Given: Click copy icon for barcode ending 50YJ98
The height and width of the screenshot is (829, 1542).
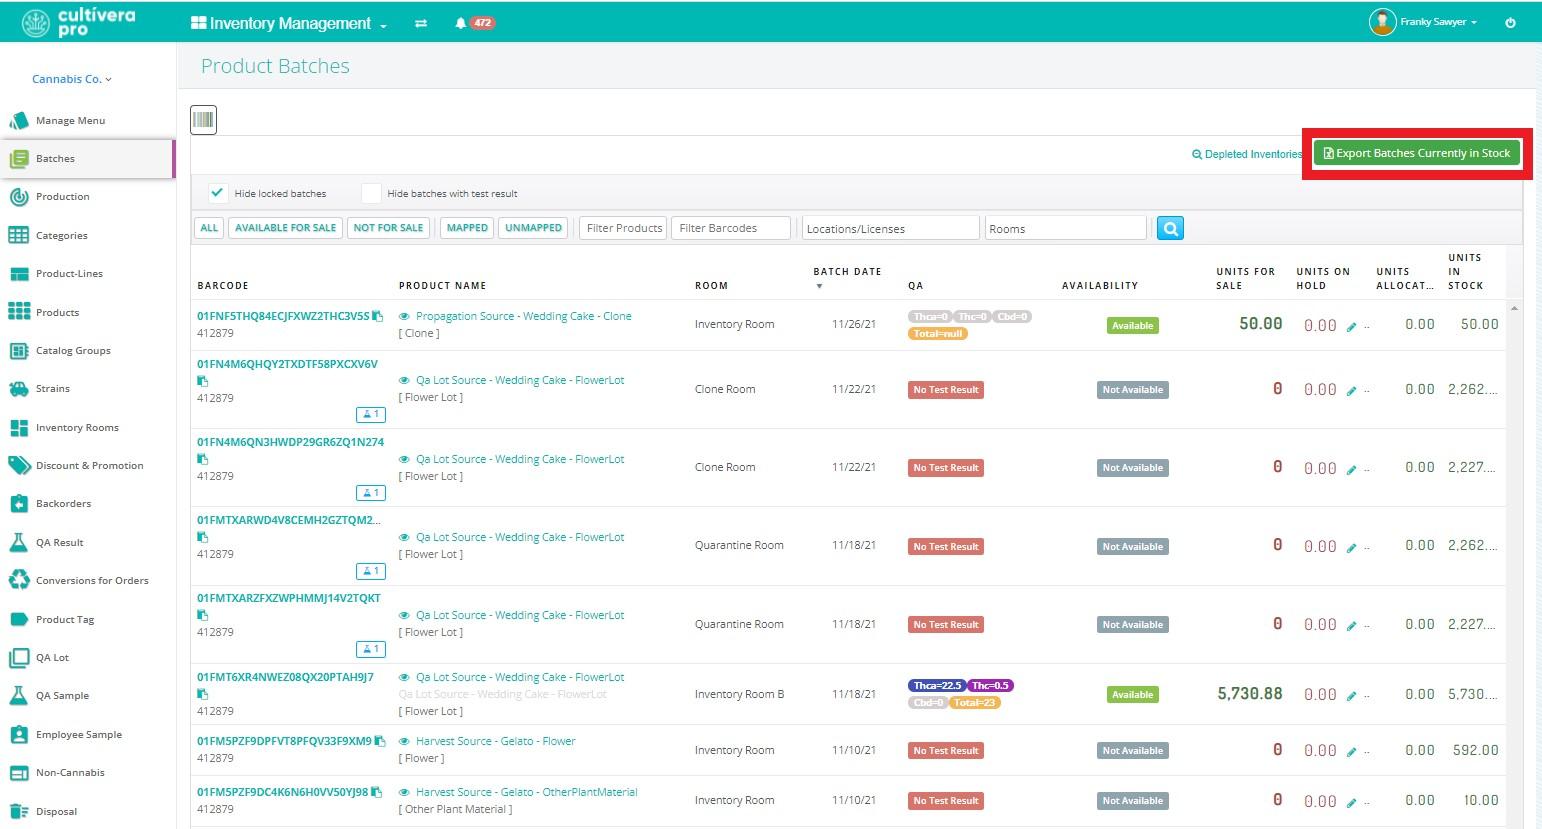Looking at the screenshot, I should [x=376, y=792].
